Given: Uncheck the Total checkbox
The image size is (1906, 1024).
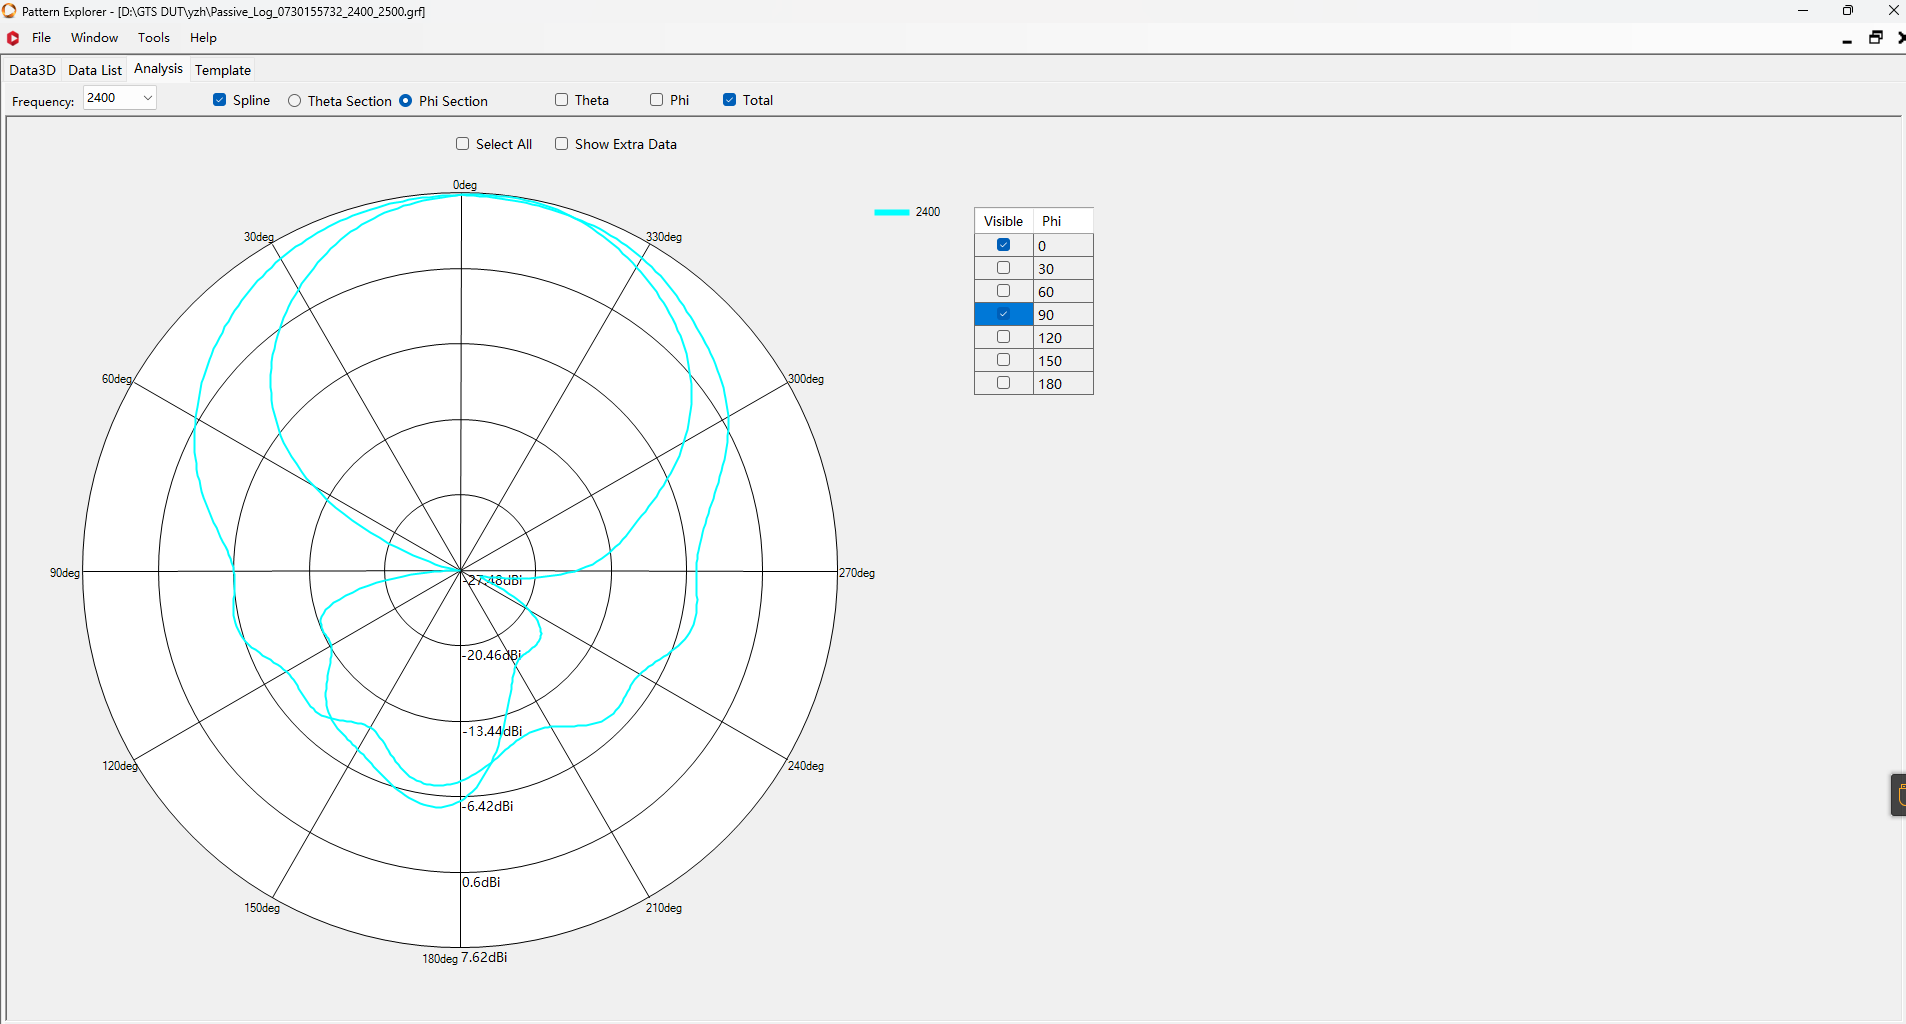Looking at the screenshot, I should 730,100.
